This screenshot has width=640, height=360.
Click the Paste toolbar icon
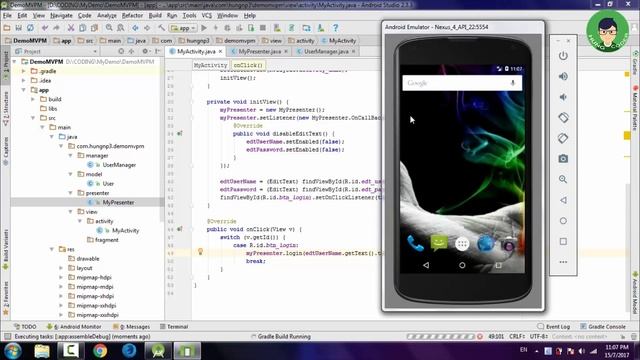click(x=94, y=28)
